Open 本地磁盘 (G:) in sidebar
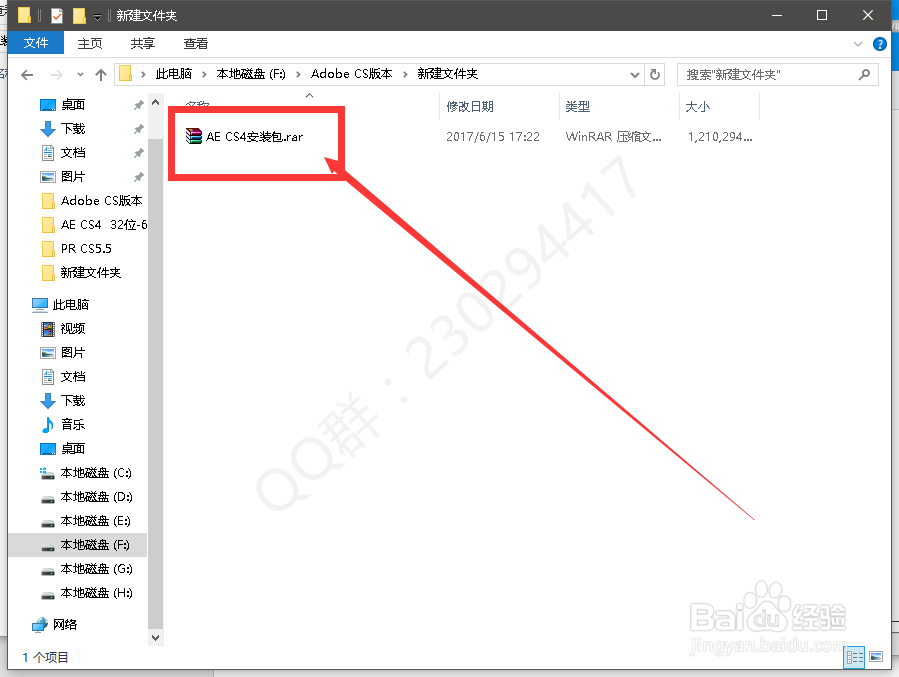 pyautogui.click(x=96, y=569)
